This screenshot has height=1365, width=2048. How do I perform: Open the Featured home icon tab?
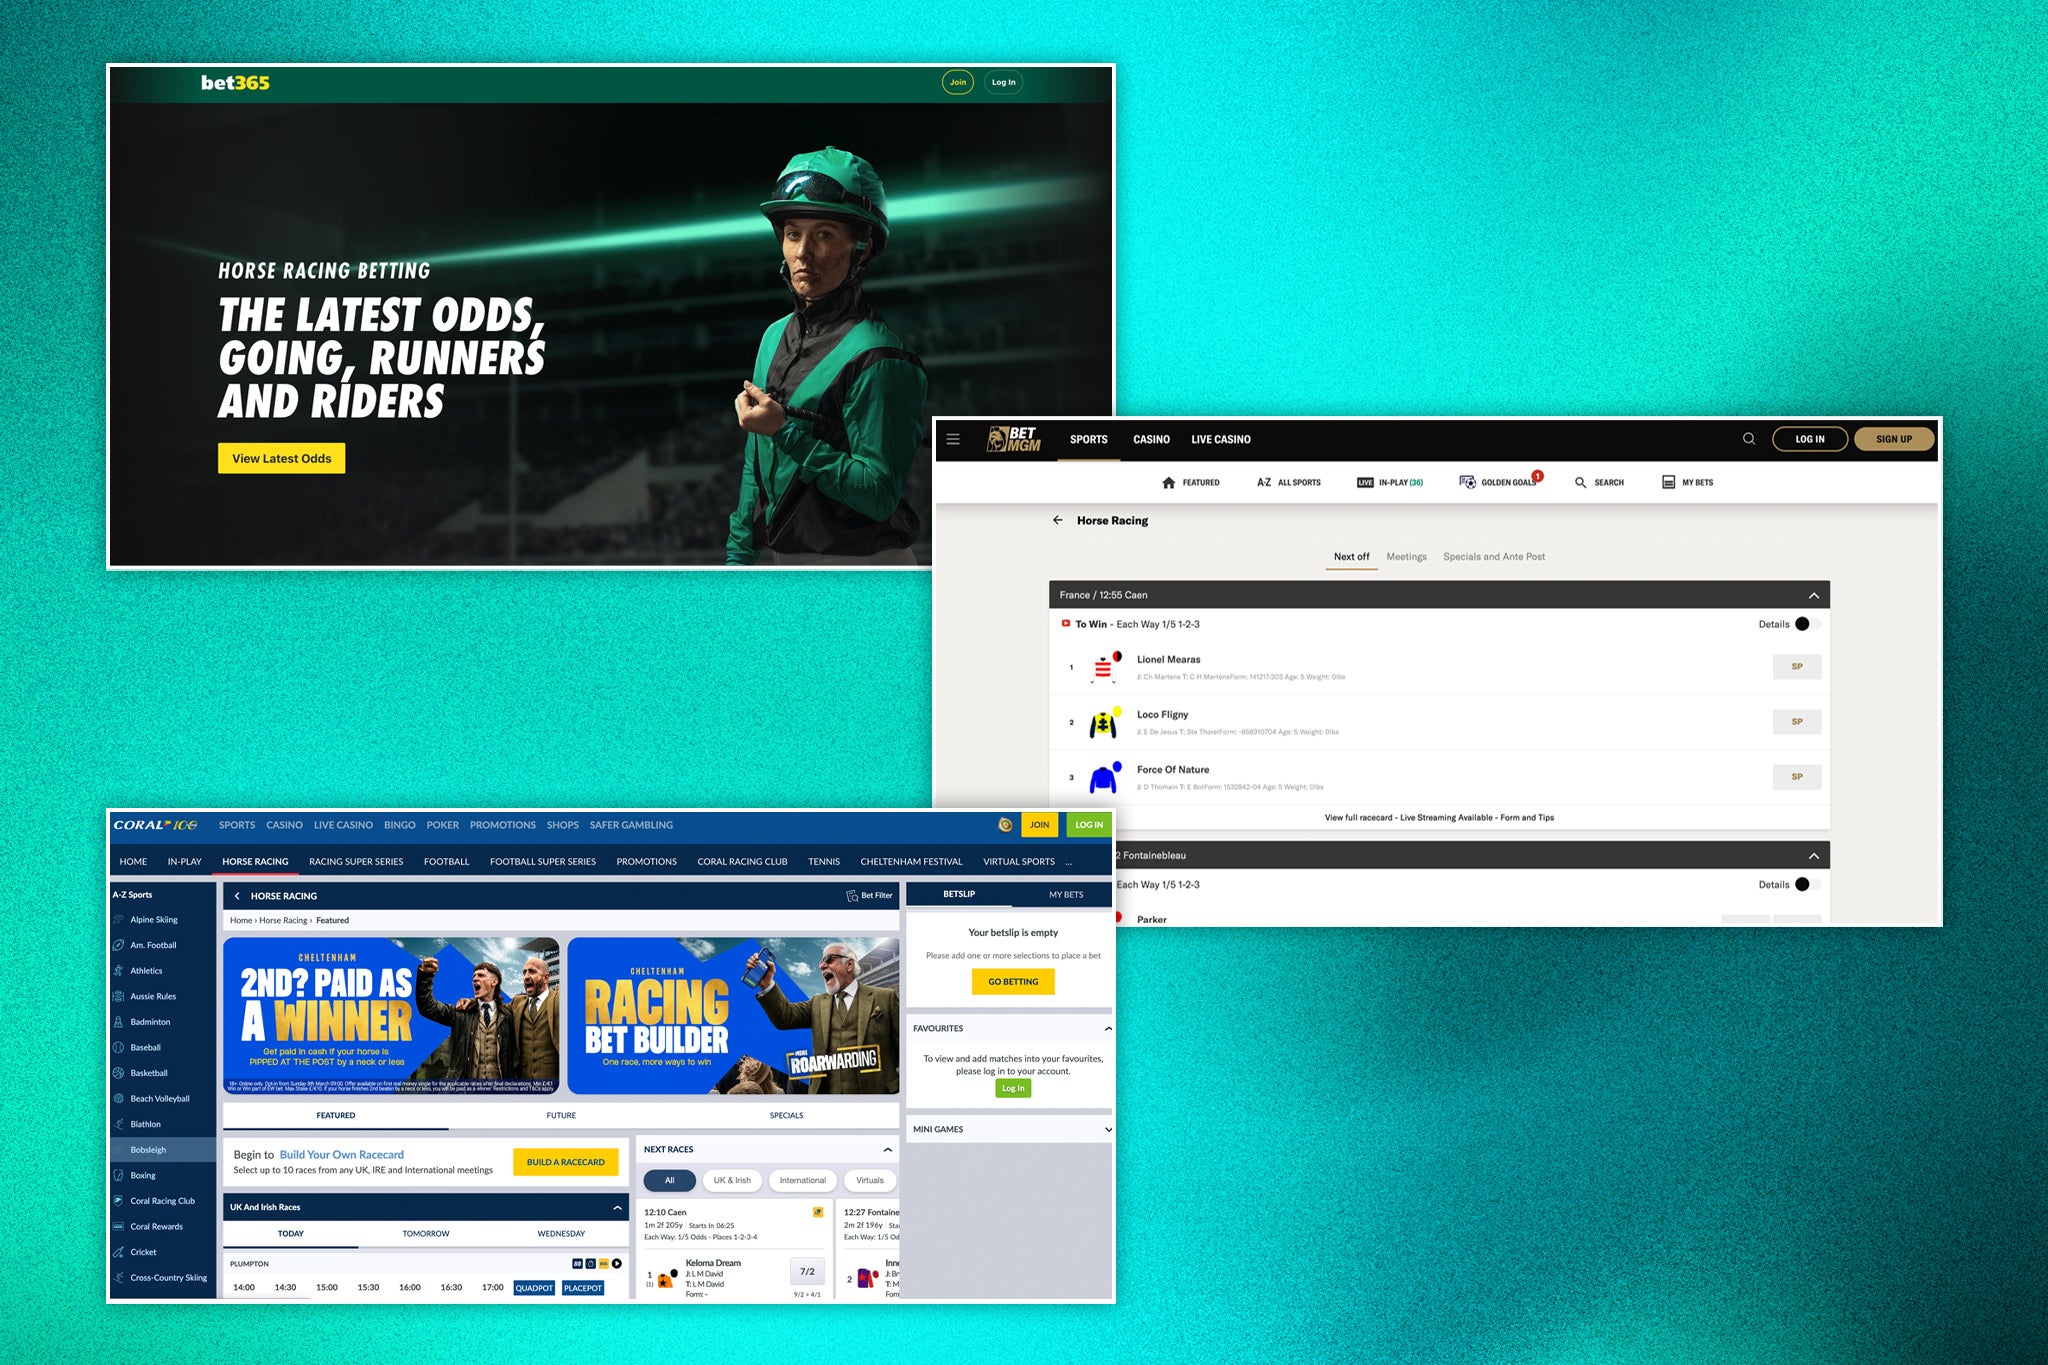tap(1190, 482)
